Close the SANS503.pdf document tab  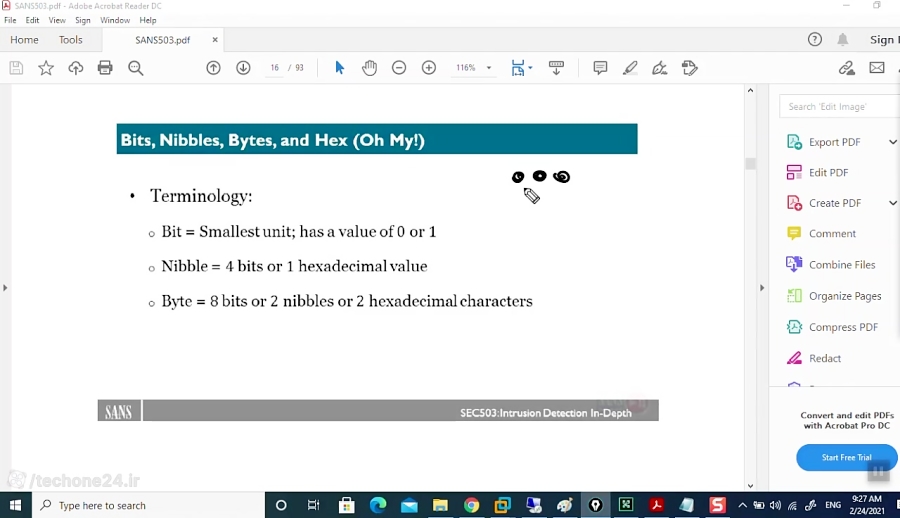(x=215, y=40)
